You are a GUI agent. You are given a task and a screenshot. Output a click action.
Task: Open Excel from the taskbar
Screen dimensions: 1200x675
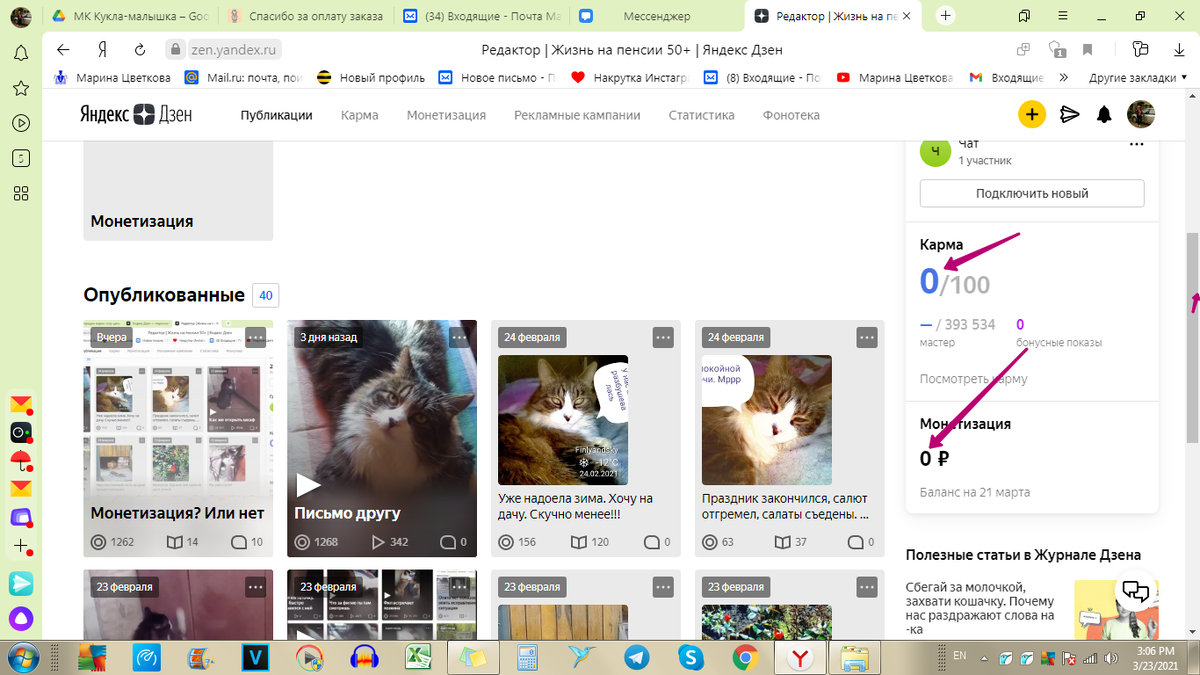click(x=417, y=657)
